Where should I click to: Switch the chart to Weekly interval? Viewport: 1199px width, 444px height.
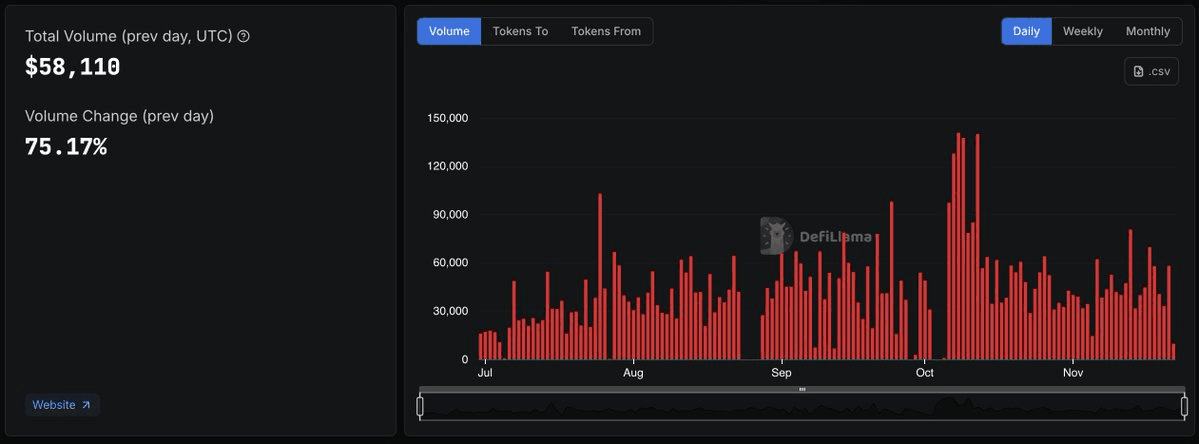click(1082, 31)
